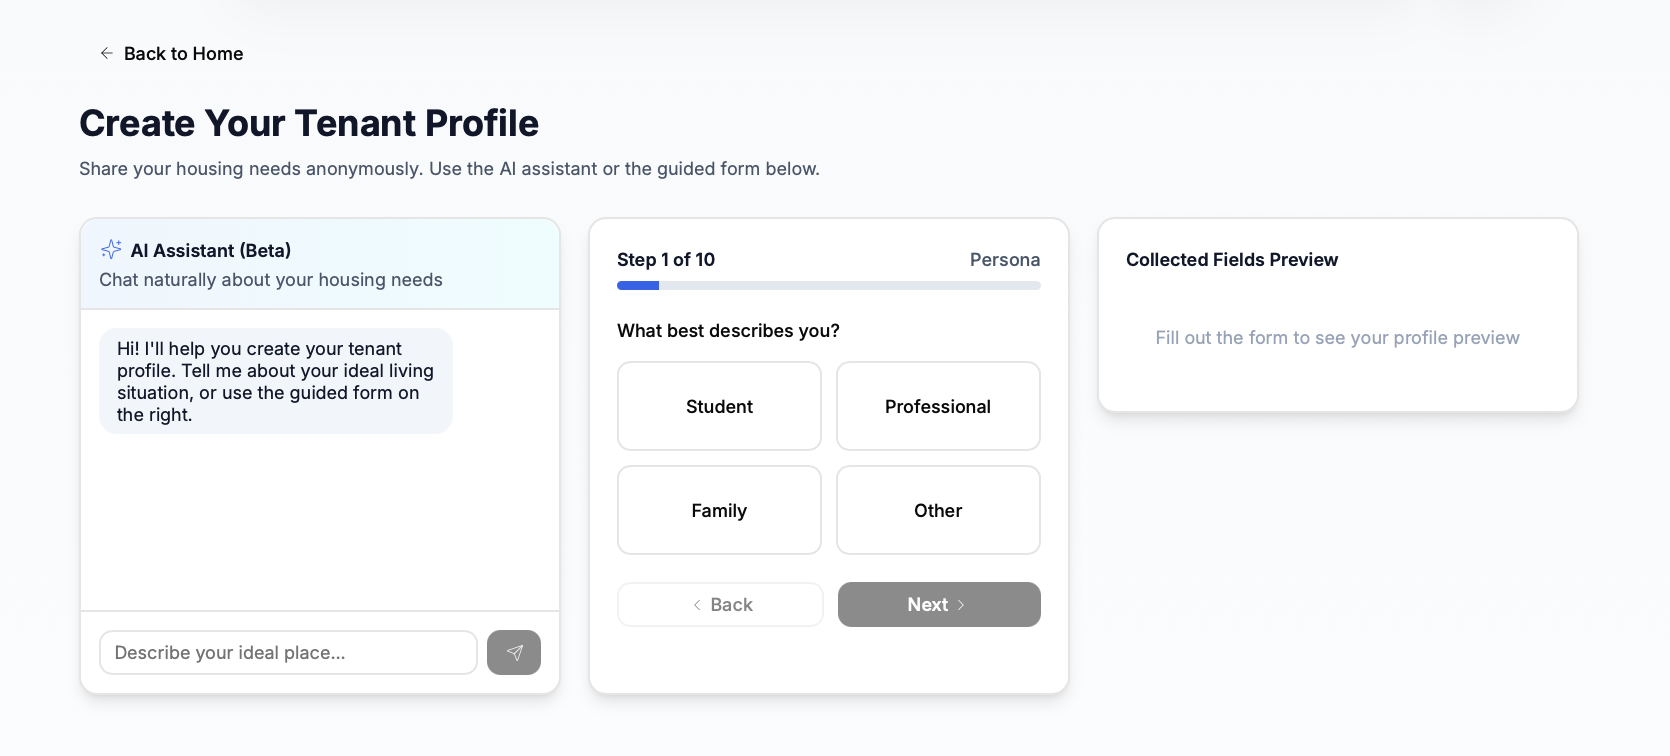1670x756 pixels.
Task: Click the assistant's greeting message bubble
Action: tap(276, 381)
